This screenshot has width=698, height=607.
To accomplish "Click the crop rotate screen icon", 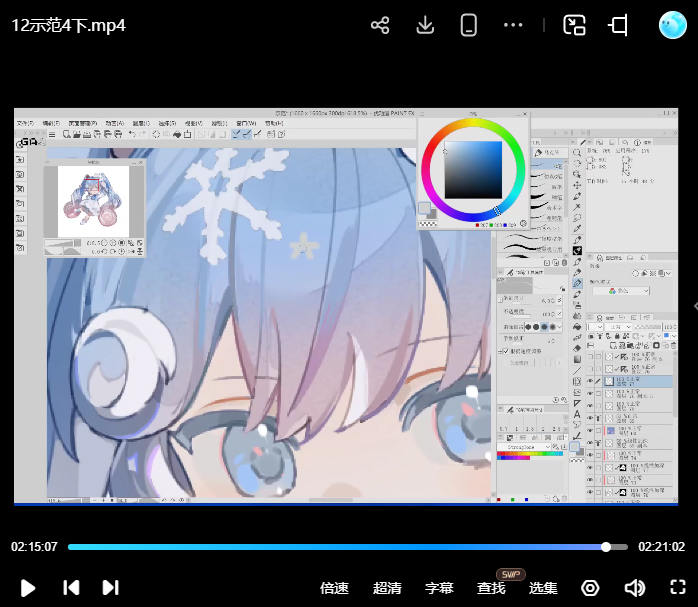I will 619,25.
